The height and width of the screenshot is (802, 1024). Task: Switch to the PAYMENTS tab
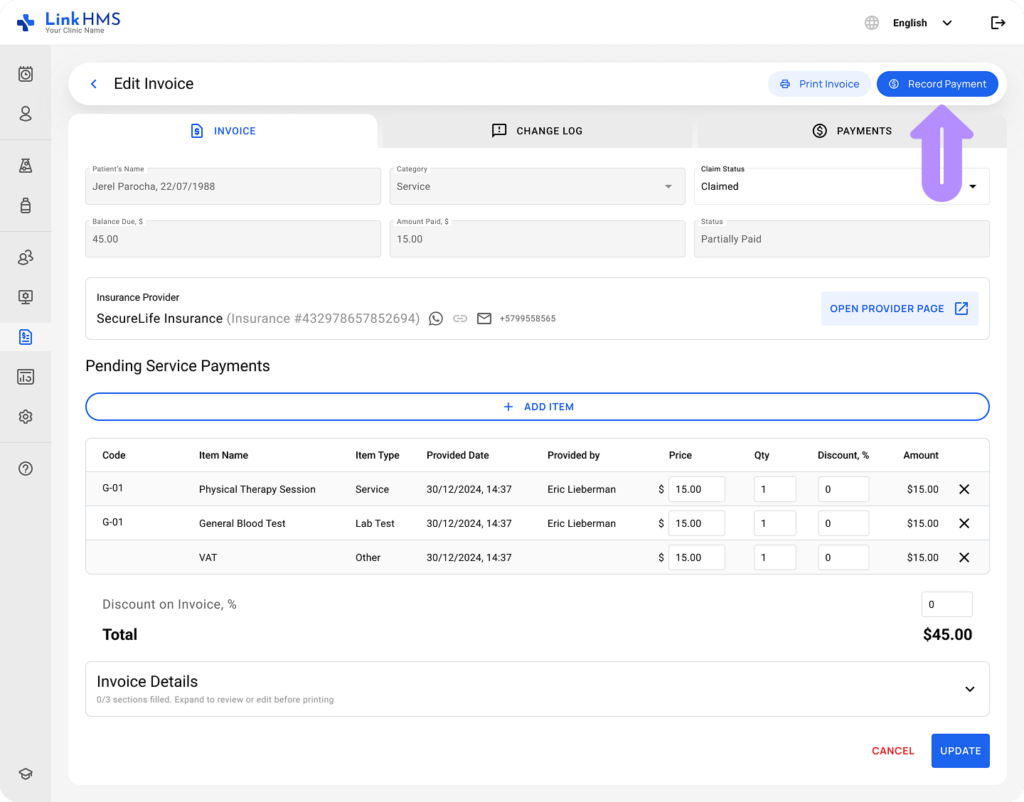tap(852, 131)
